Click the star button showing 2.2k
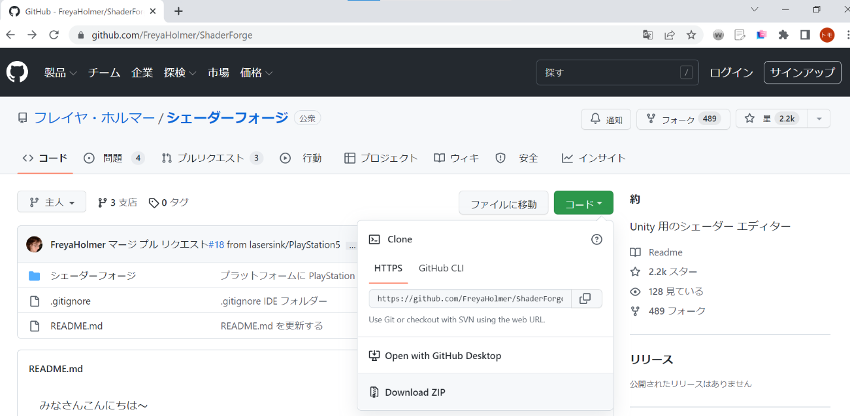 (771, 119)
